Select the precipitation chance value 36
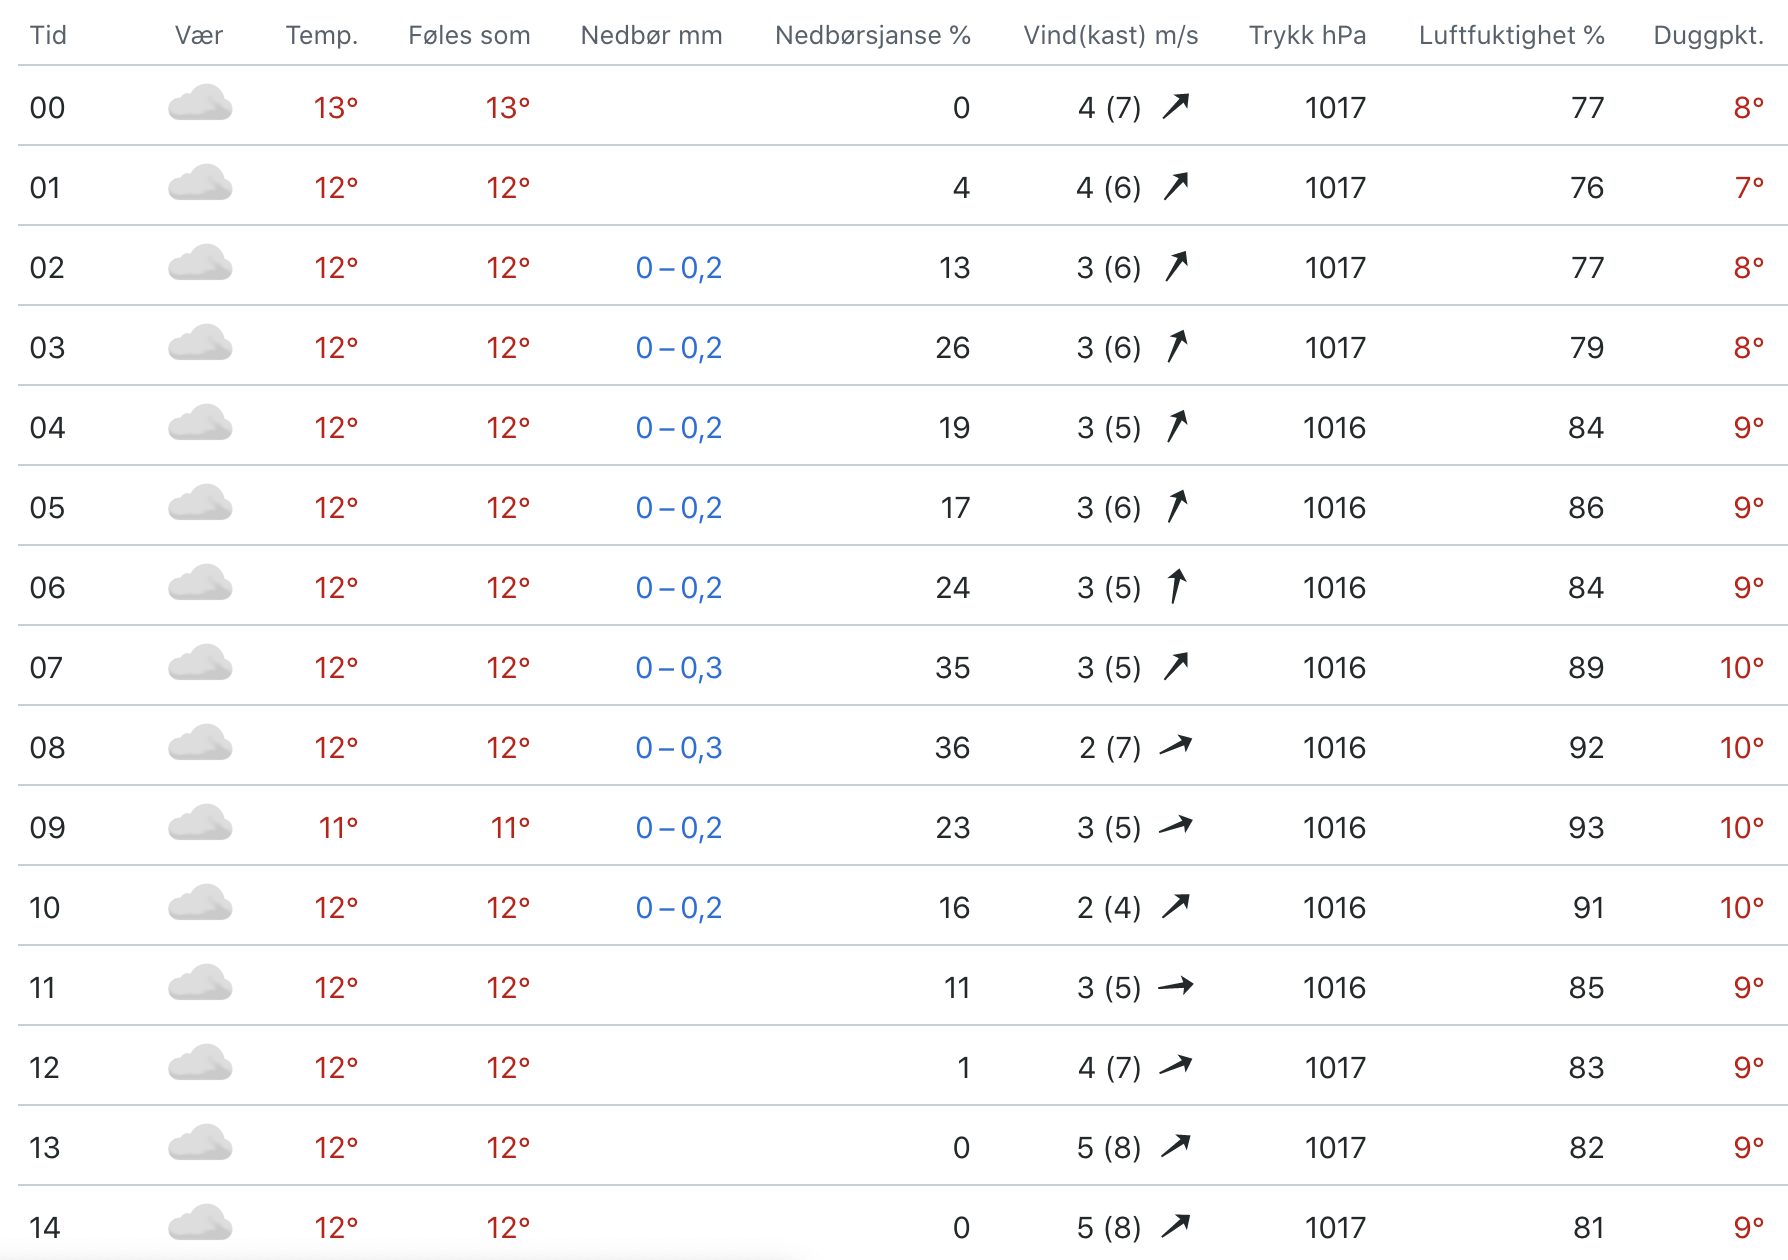This screenshot has width=1788, height=1260. (952, 748)
